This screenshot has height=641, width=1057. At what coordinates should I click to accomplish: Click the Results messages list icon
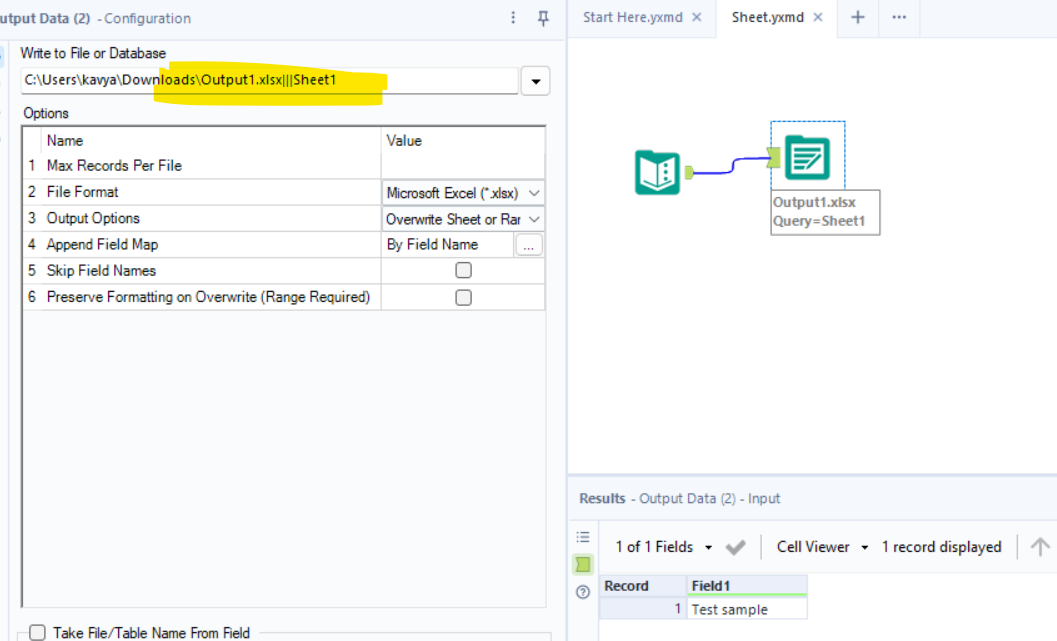point(583,537)
